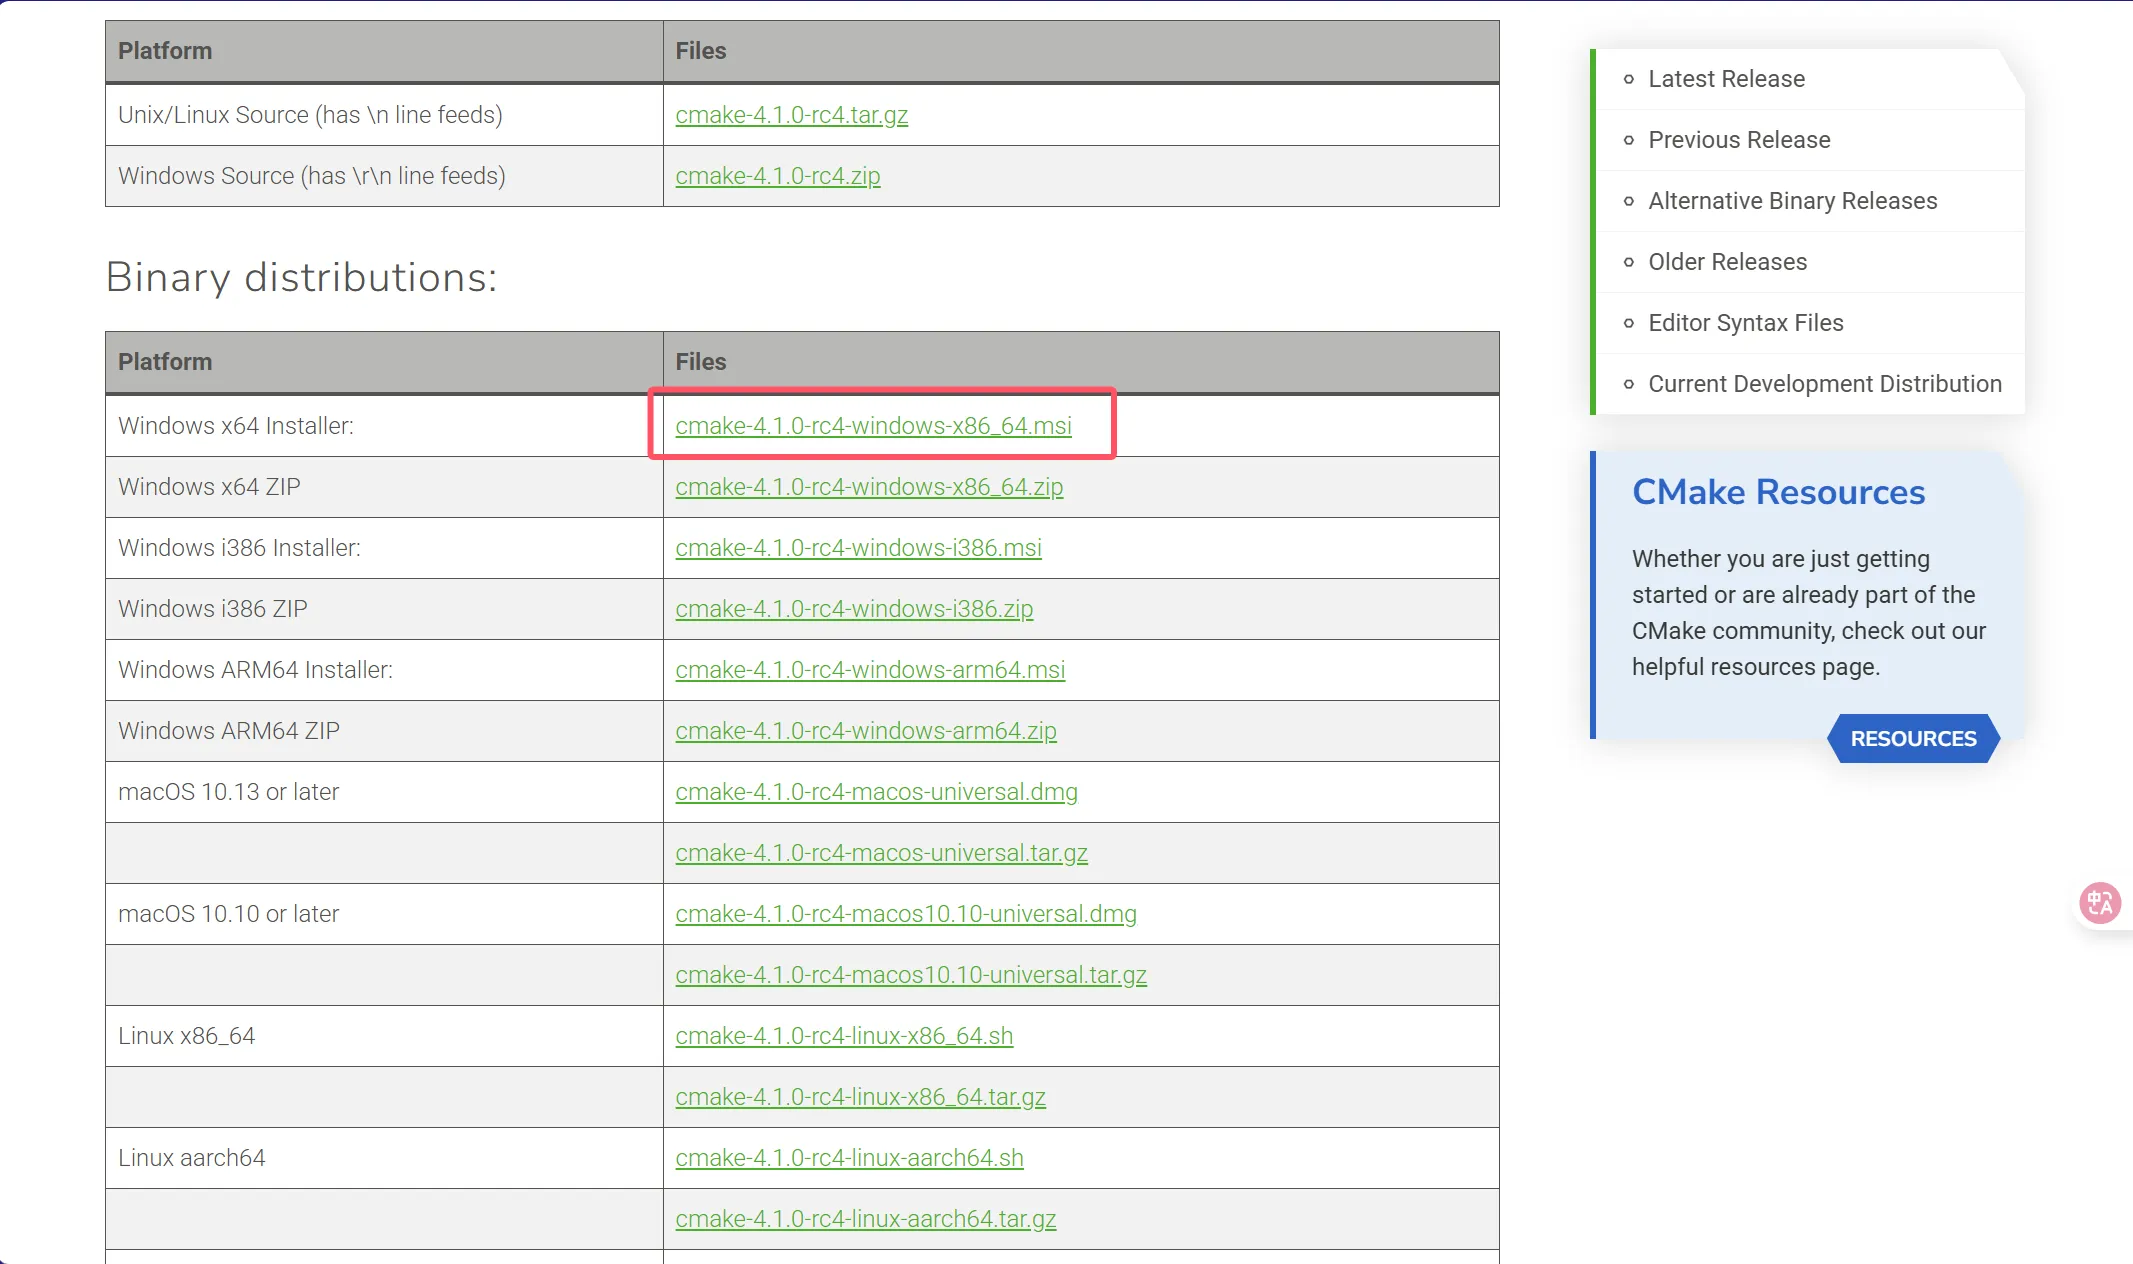This screenshot has width=2133, height=1264.
Task: Get the linux-aarch64.tar.gz archive
Action: (x=865, y=1219)
